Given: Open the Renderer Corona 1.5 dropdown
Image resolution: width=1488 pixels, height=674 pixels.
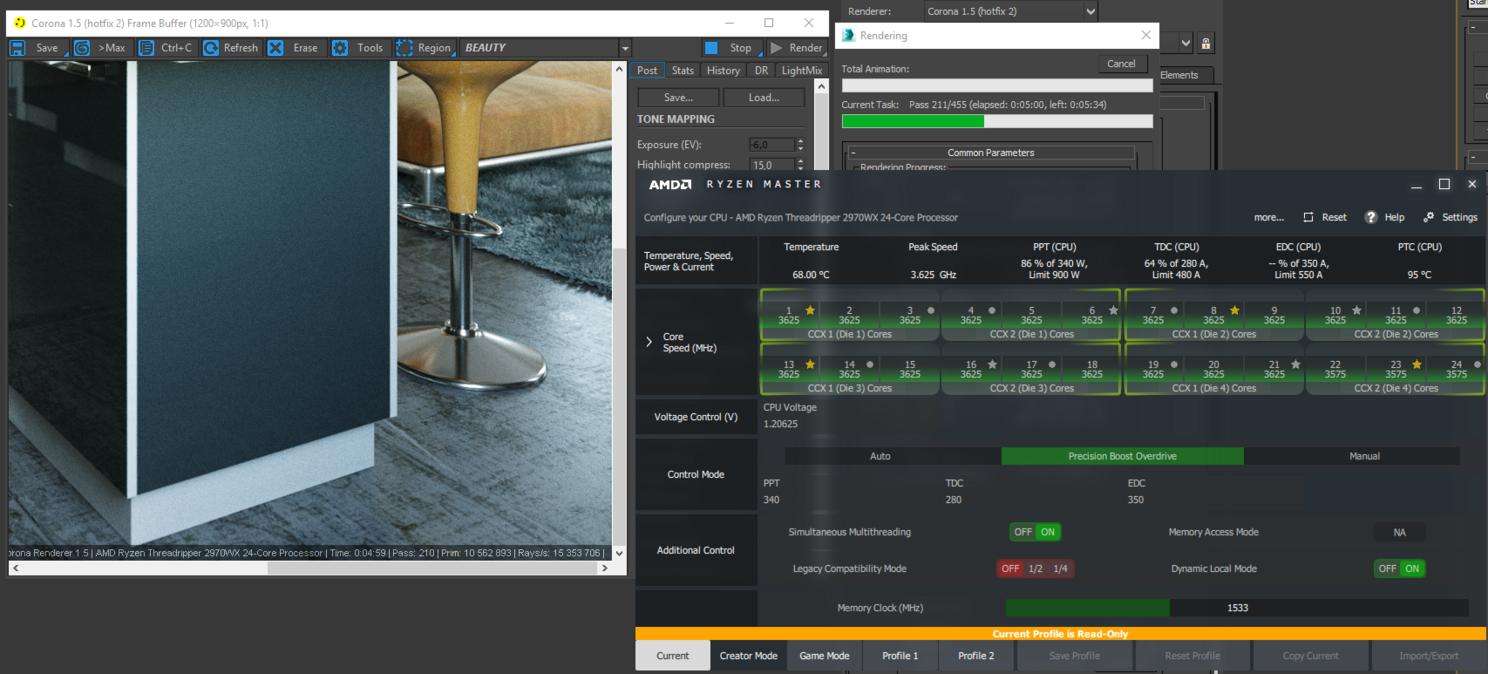Looking at the screenshot, I should point(1010,11).
